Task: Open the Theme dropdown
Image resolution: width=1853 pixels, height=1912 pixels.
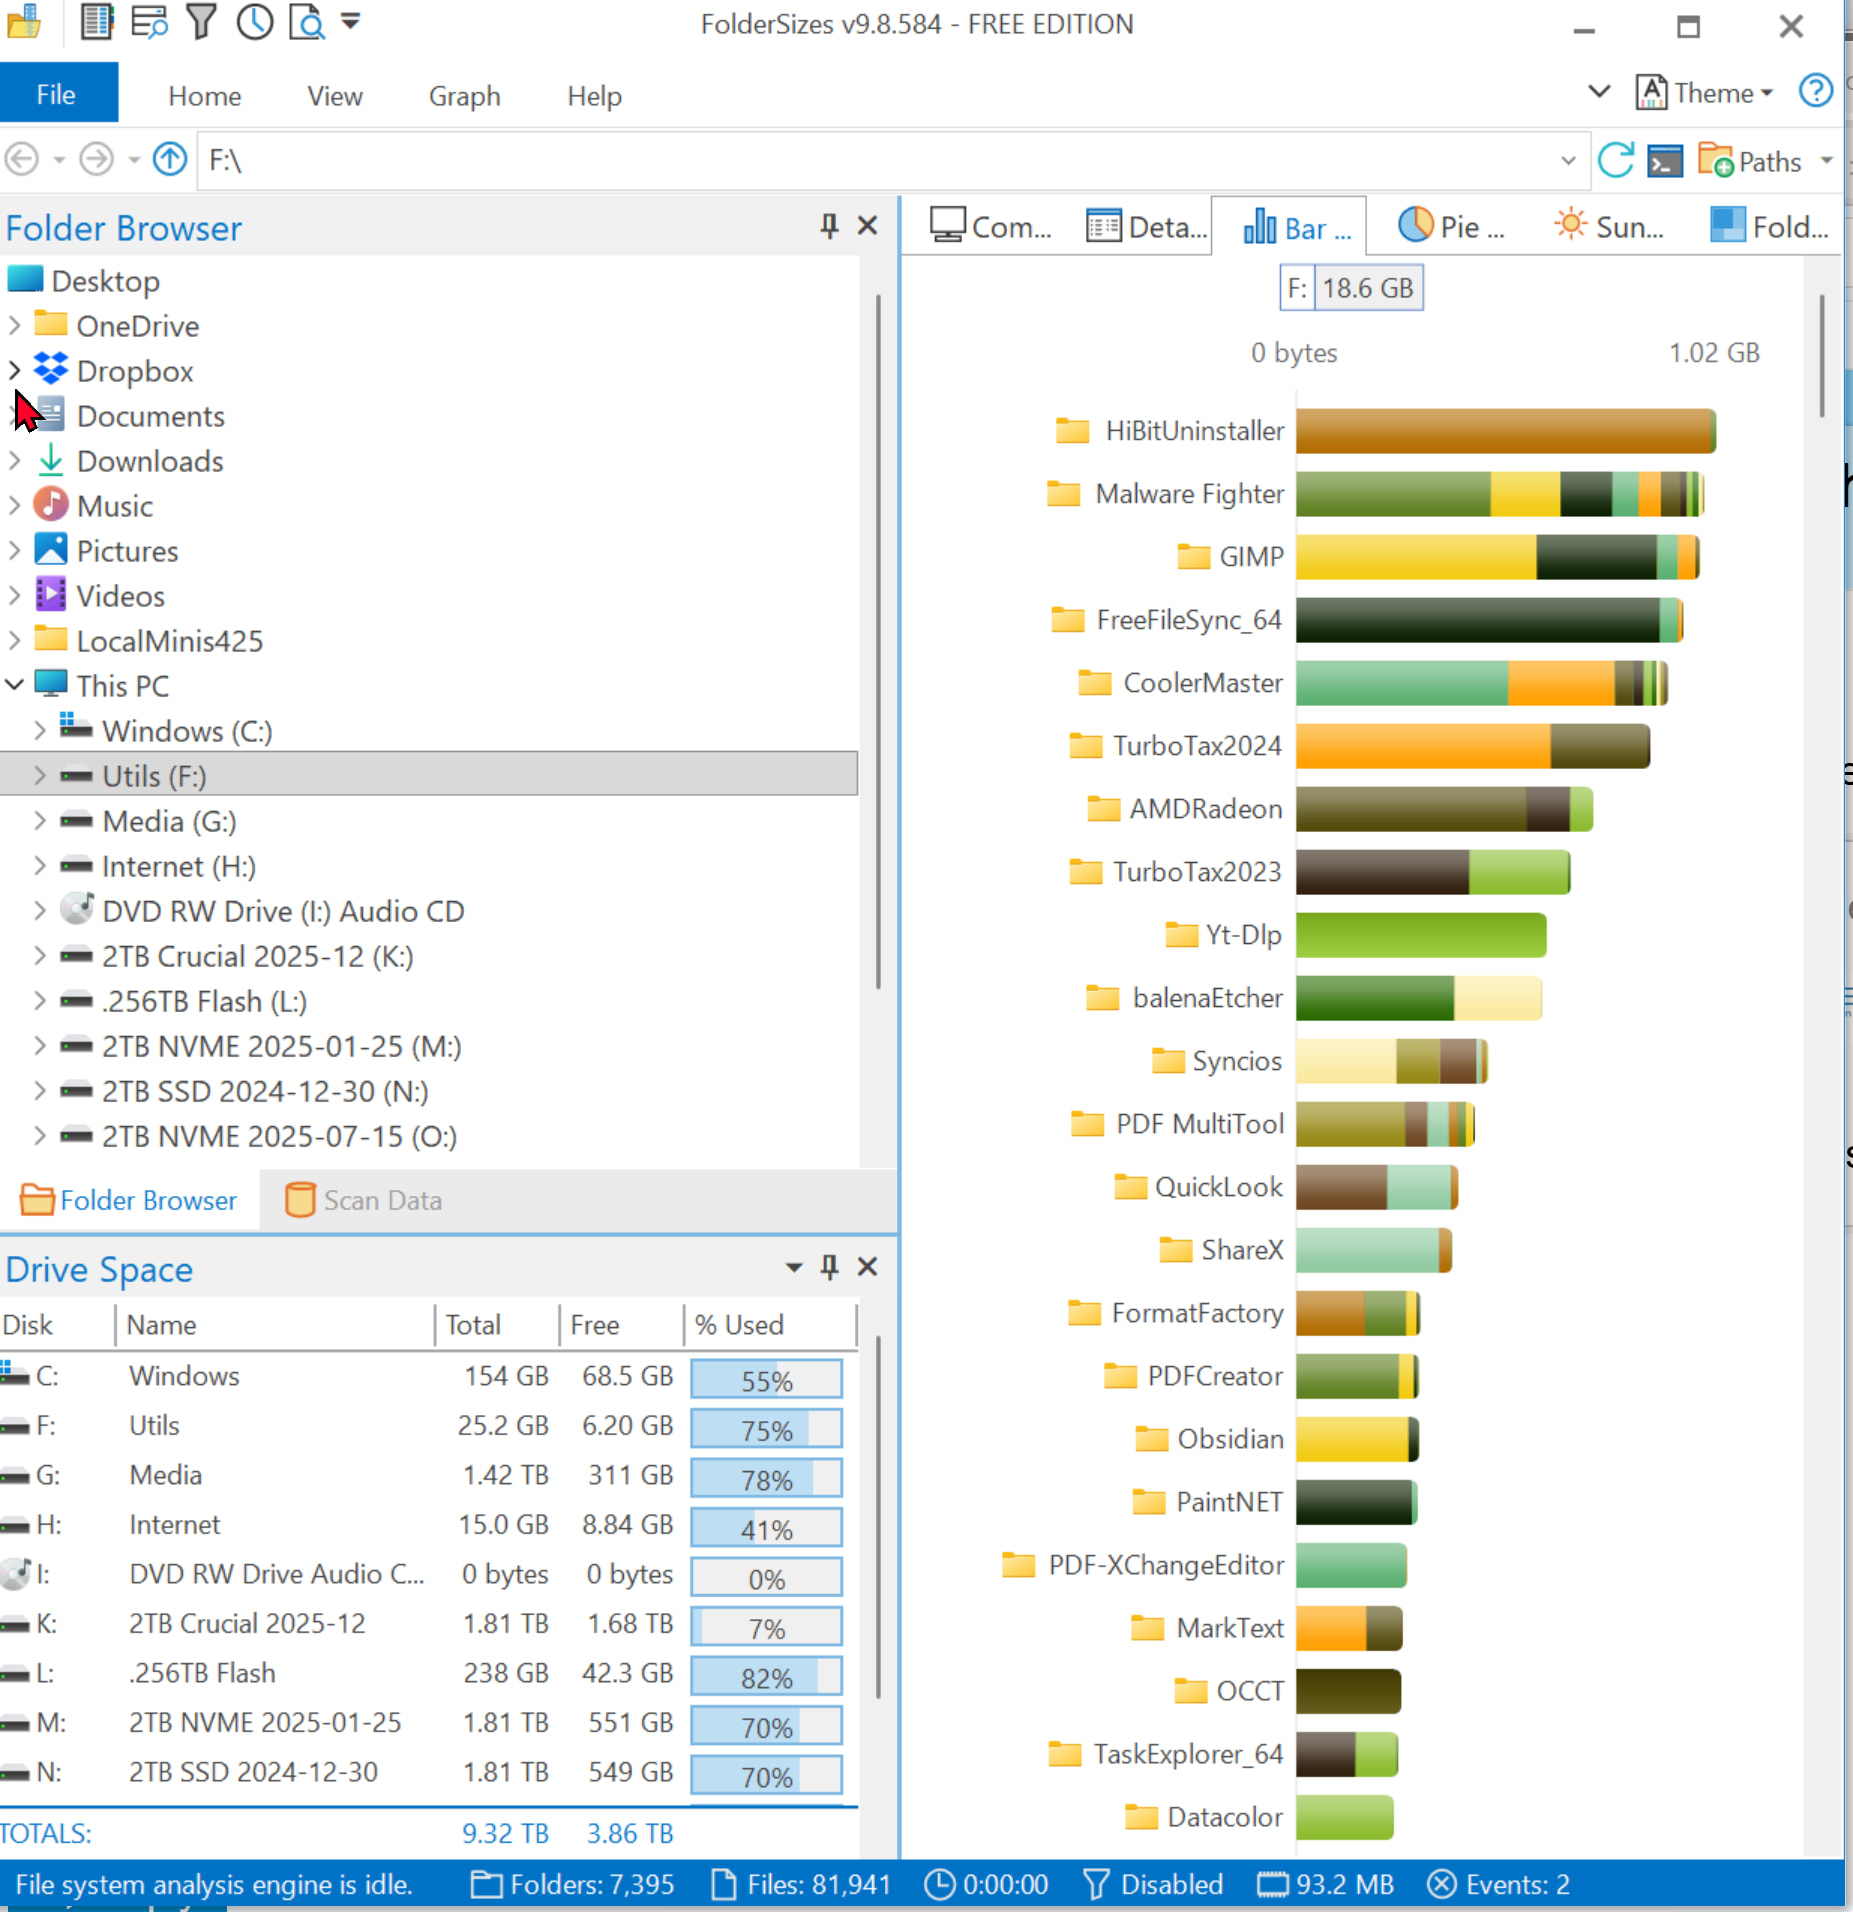Action: [x=1705, y=93]
